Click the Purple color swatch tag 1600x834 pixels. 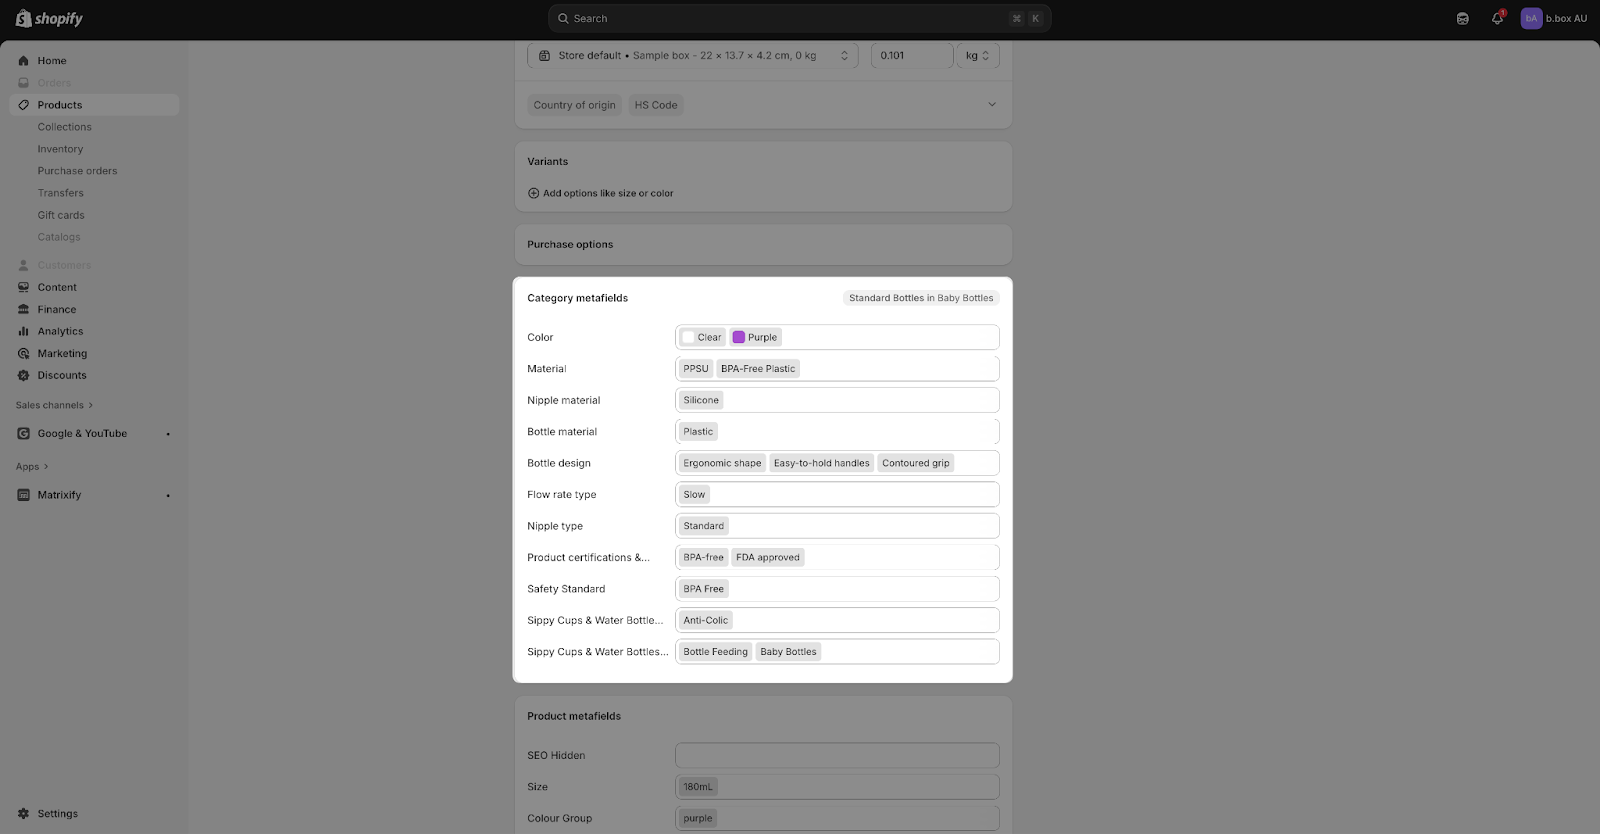pyautogui.click(x=755, y=338)
